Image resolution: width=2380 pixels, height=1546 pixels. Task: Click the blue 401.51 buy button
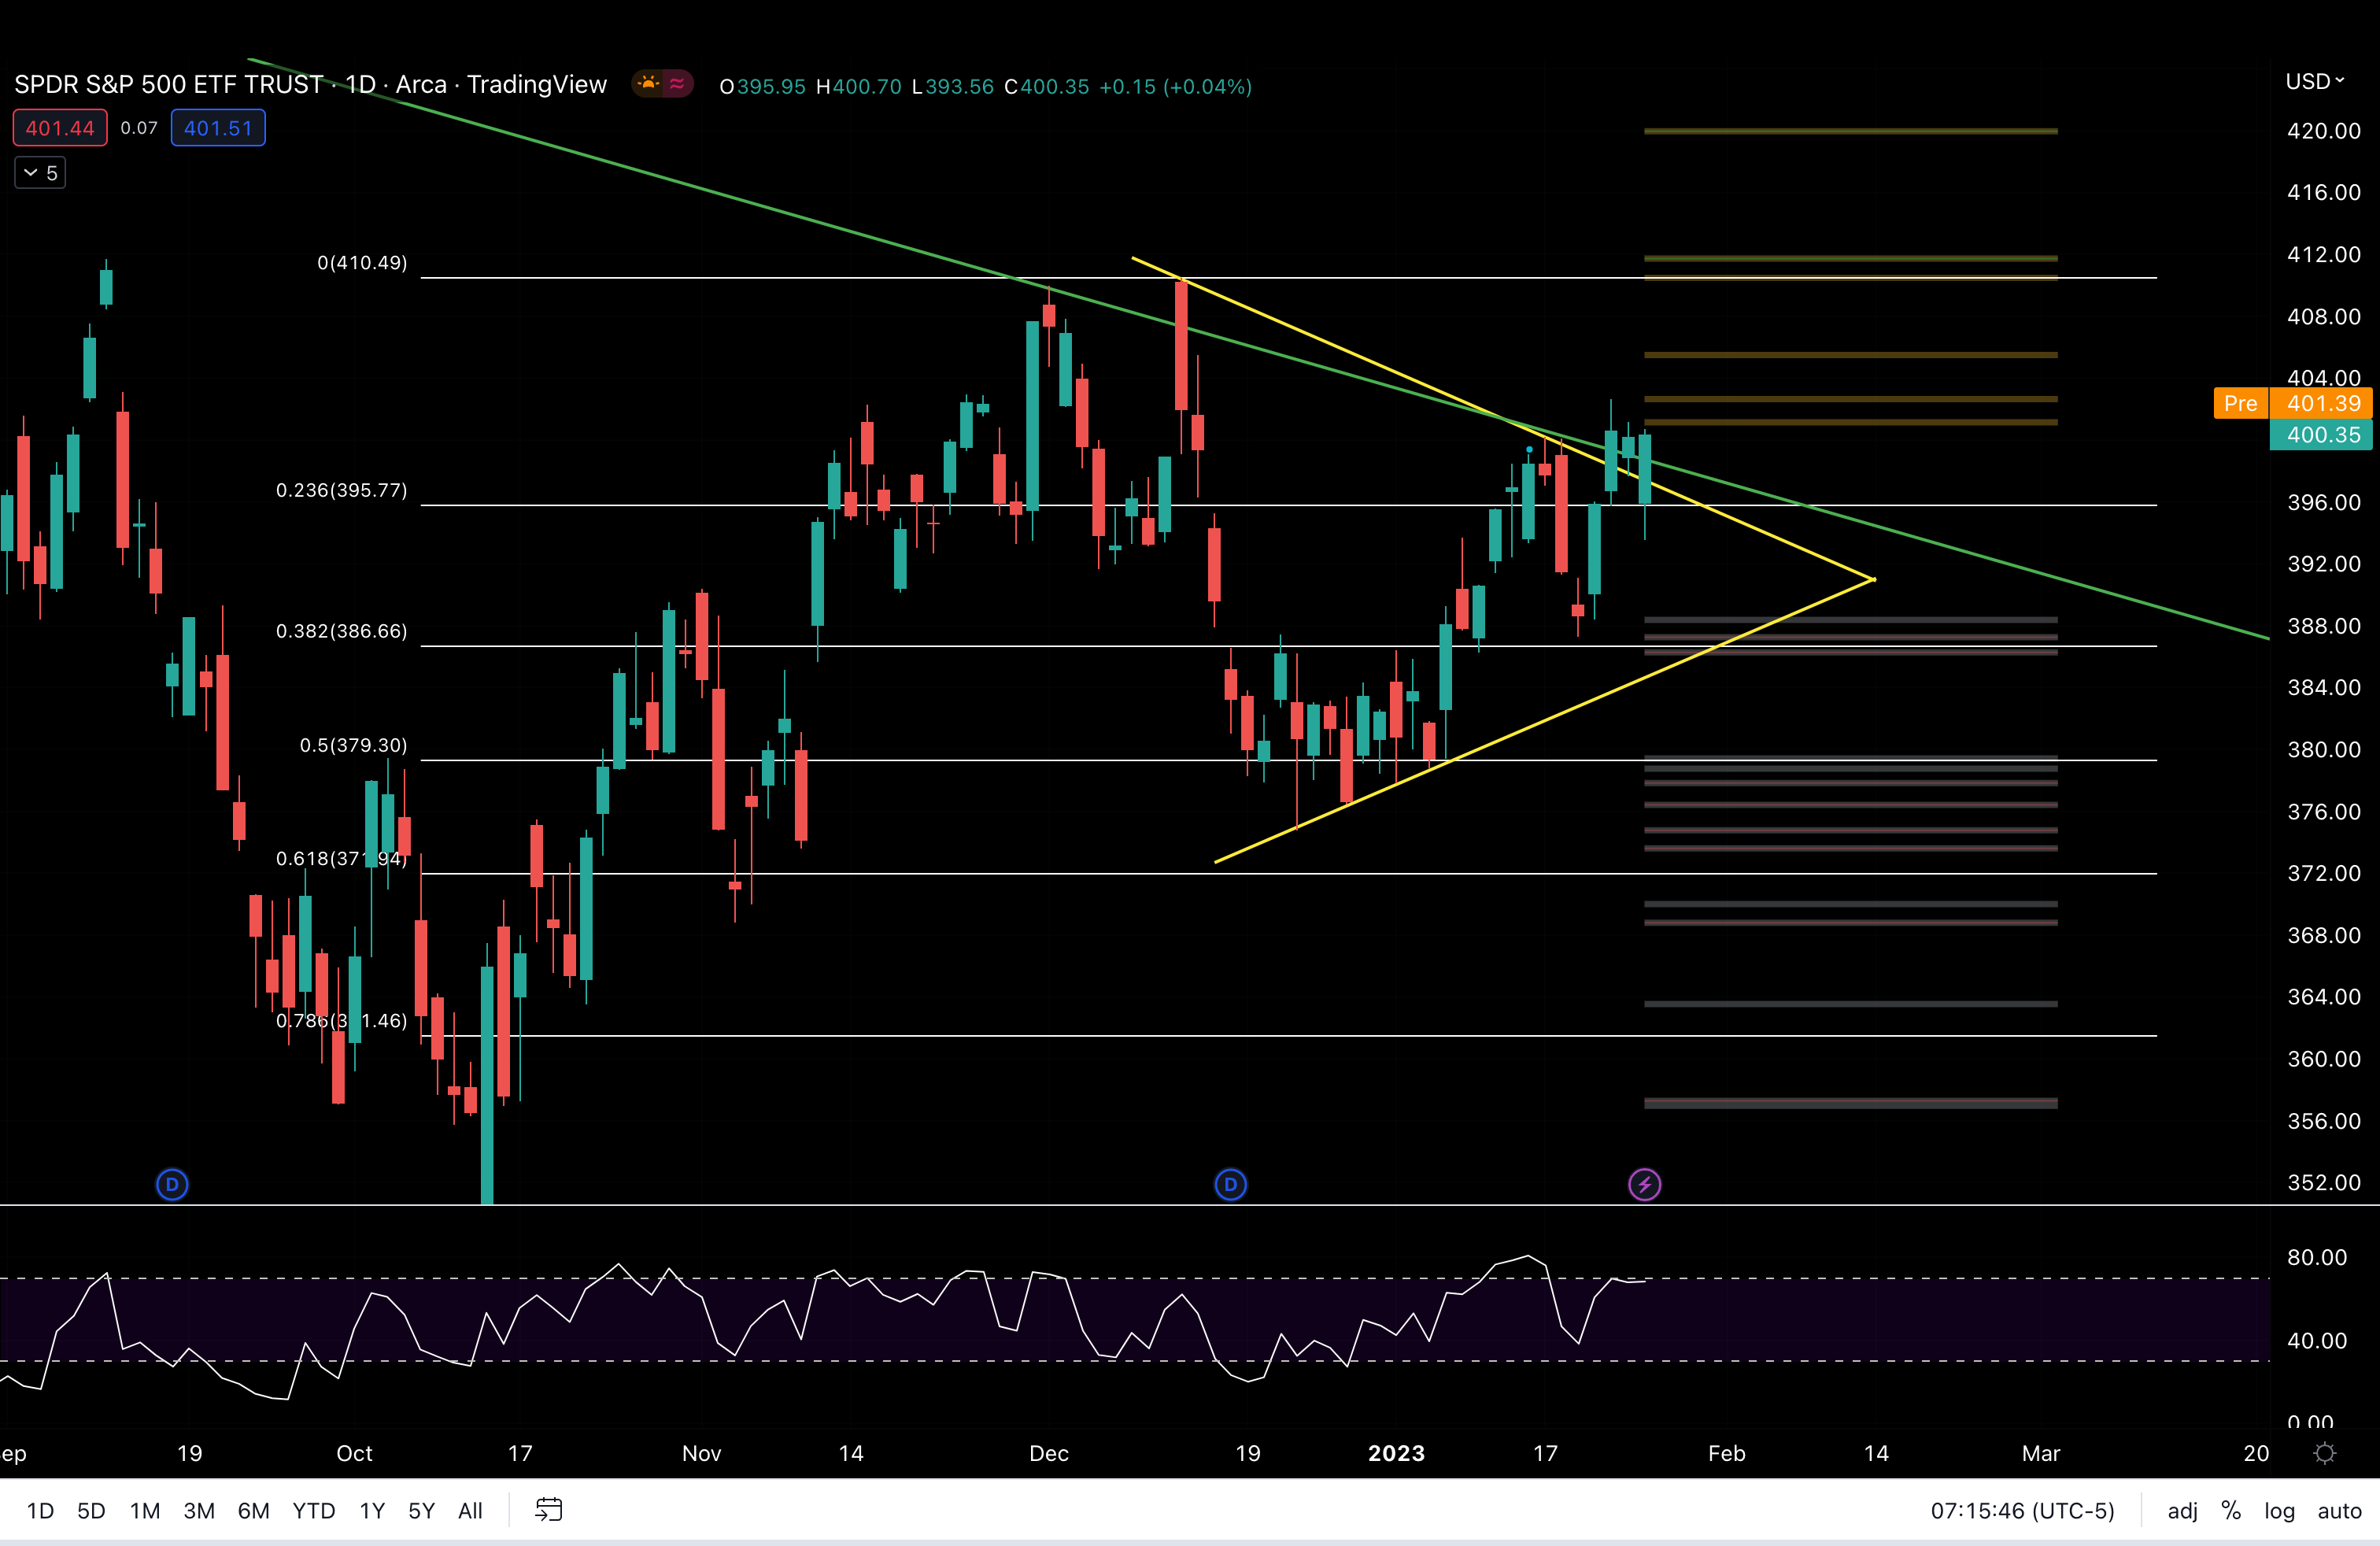217,127
